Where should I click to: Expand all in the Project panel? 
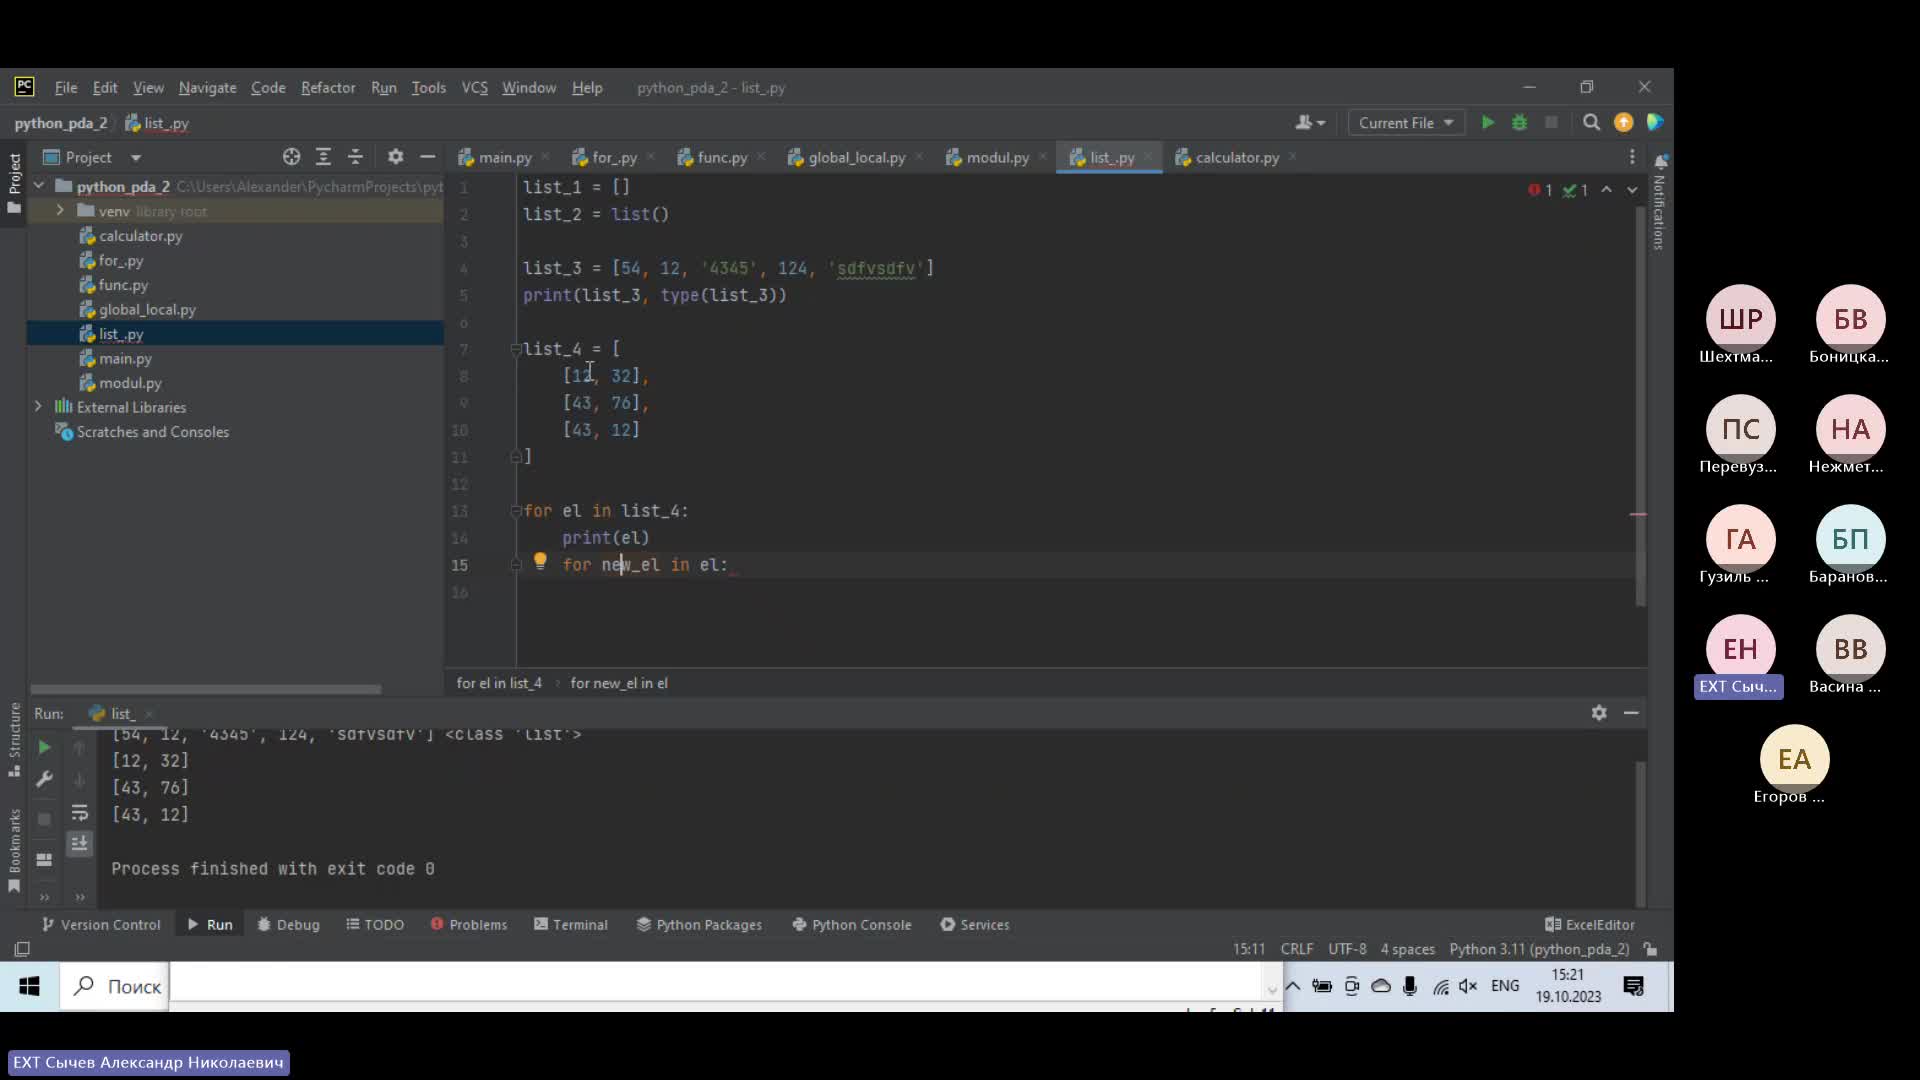[323, 157]
